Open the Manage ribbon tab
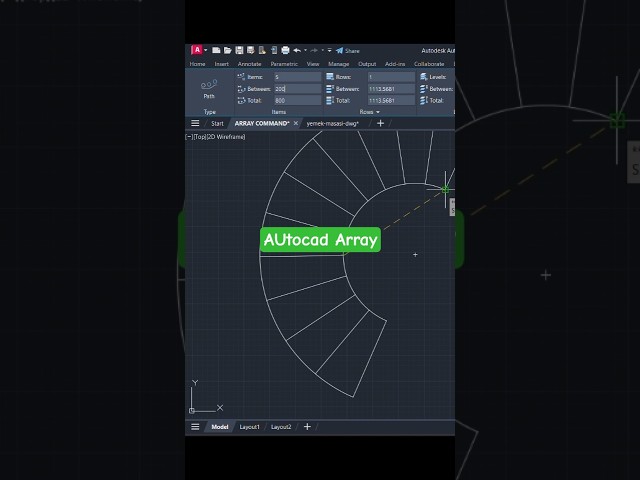640x480 pixels. [x=338, y=64]
